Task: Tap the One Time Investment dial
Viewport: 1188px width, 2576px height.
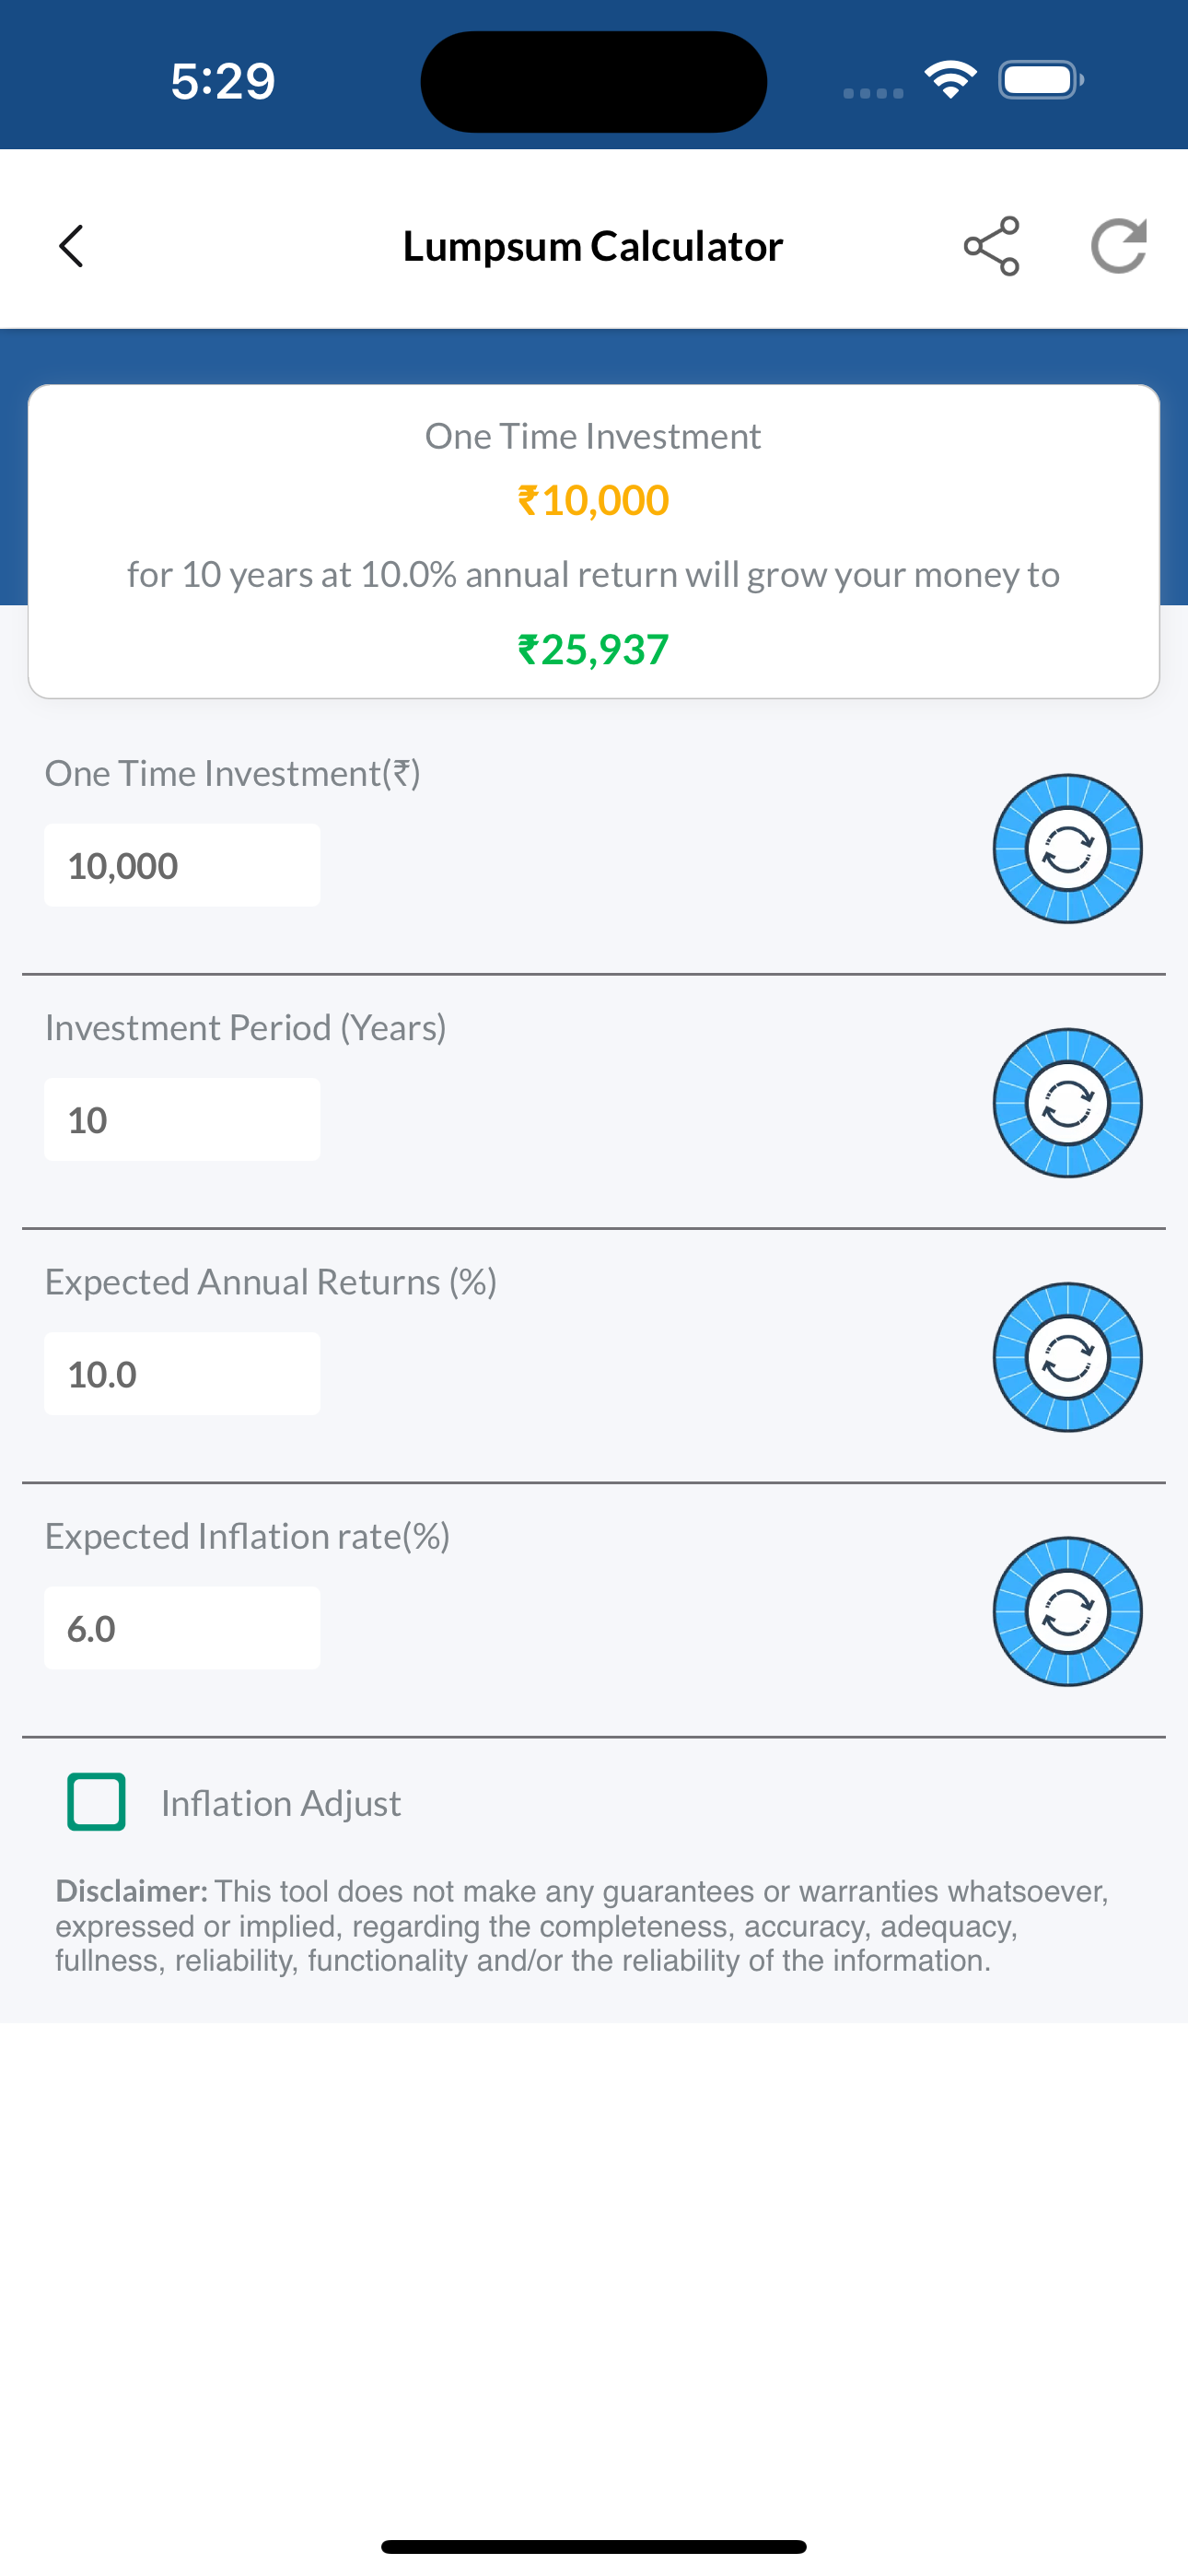Action: click(1067, 849)
